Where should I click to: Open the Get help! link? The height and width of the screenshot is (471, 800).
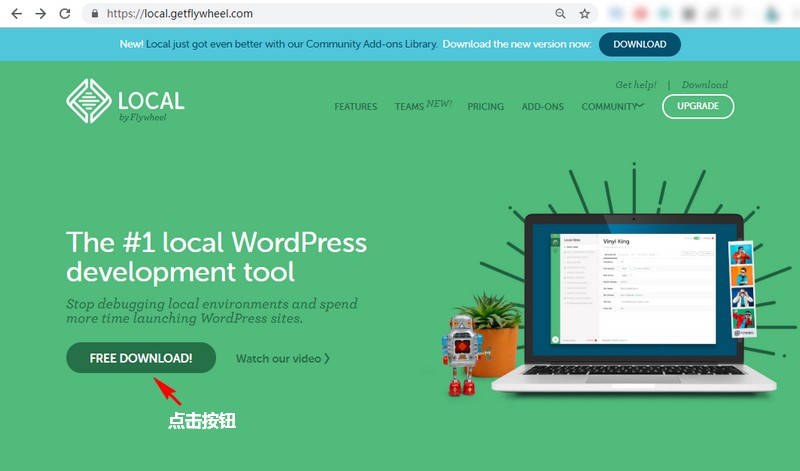[636, 85]
